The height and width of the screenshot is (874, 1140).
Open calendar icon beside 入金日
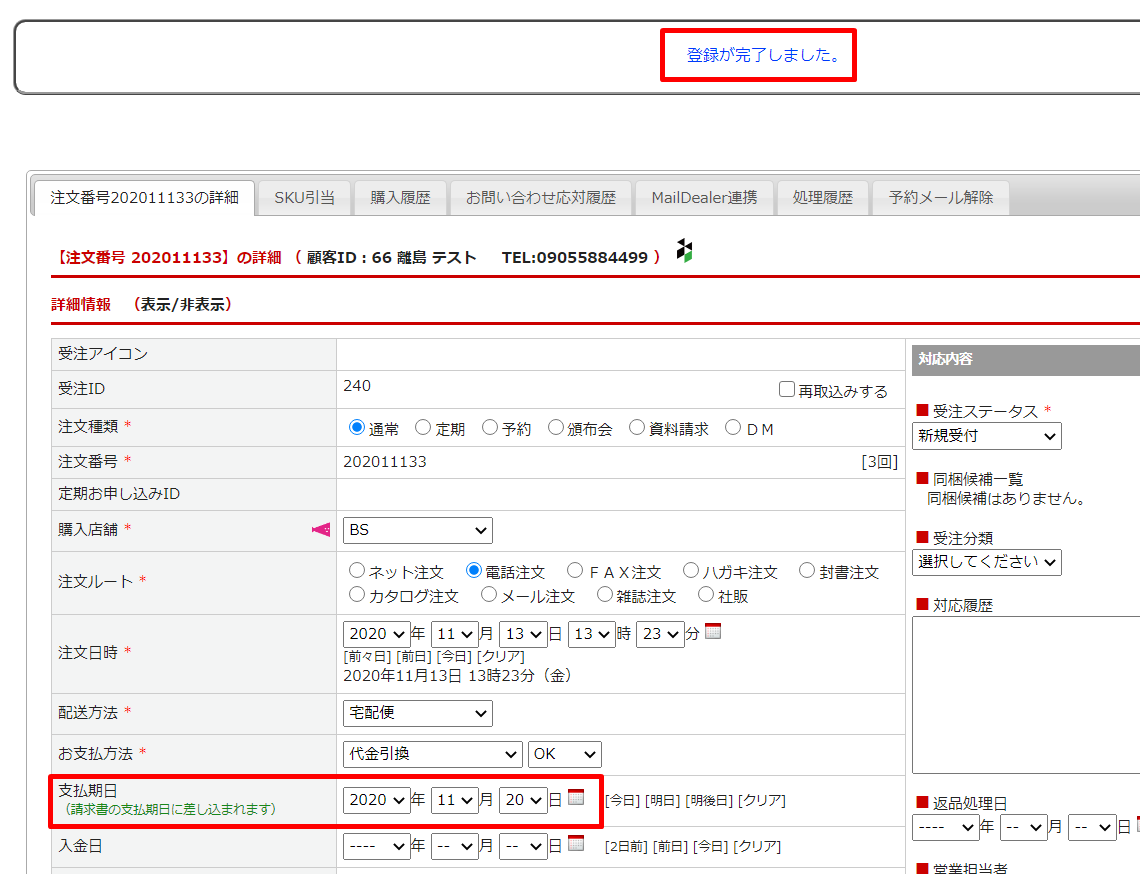[x=576, y=843]
